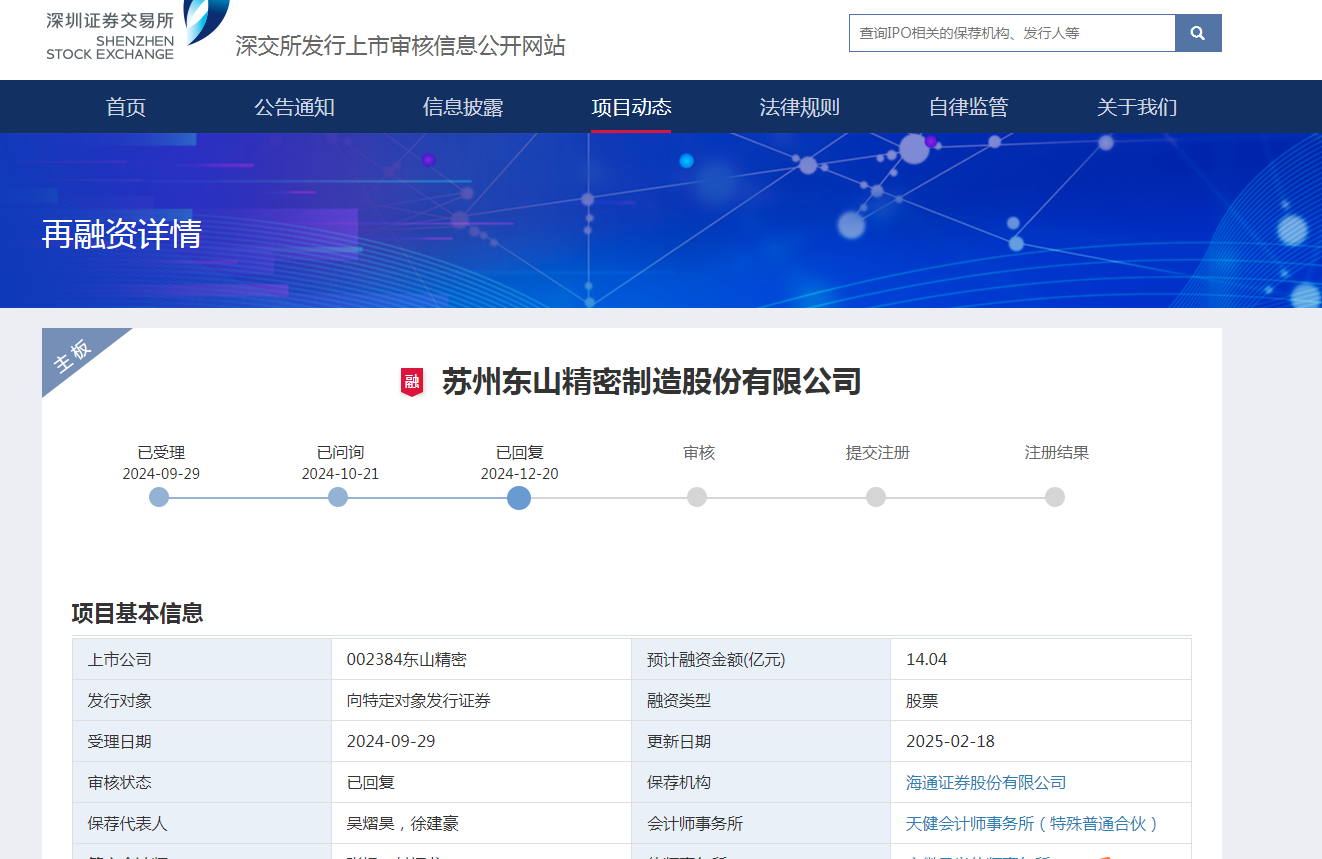Click the 2024-12-20 date under 已回复
This screenshot has width=1322, height=859.
coord(519,474)
